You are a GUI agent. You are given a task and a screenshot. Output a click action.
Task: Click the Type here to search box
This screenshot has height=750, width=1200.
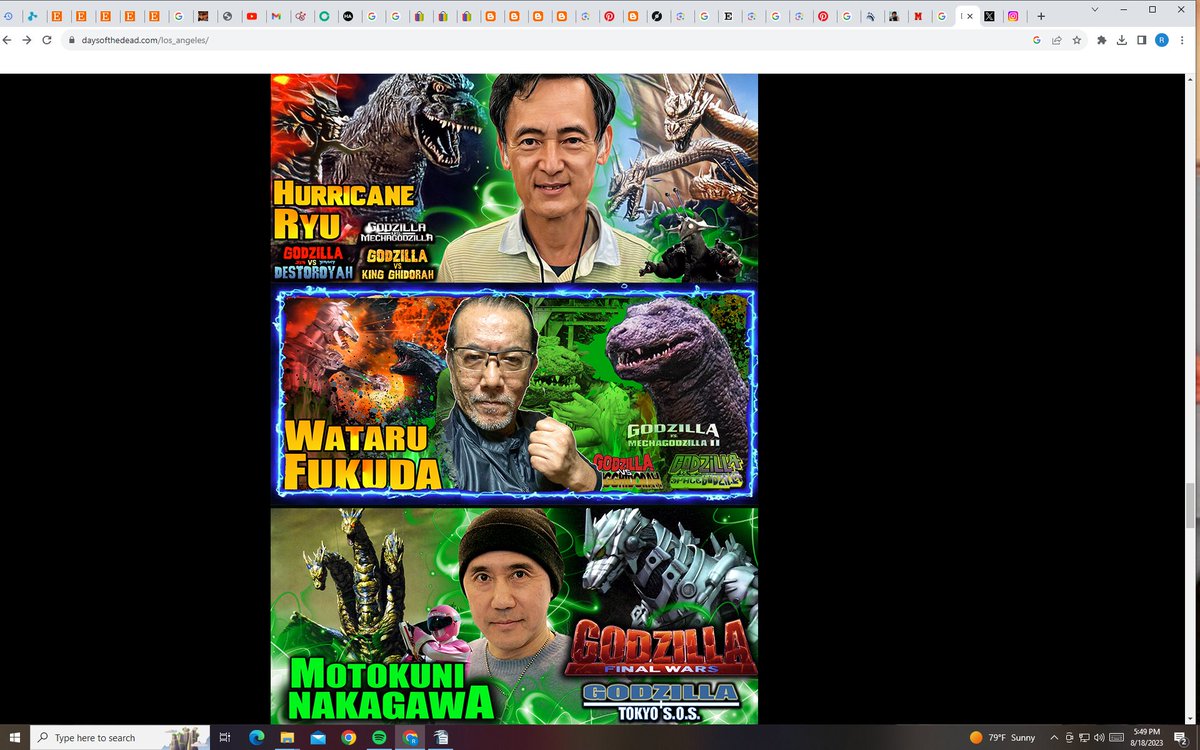point(120,738)
